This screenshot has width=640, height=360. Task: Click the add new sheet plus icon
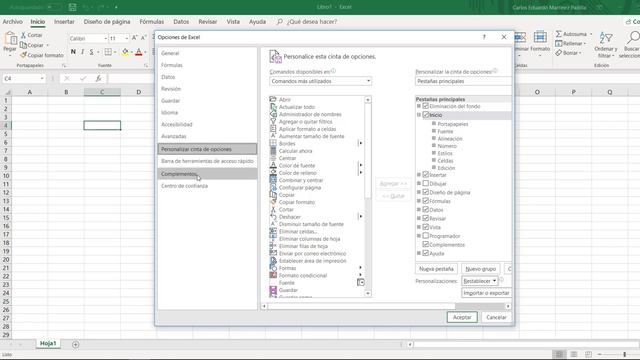point(76,344)
